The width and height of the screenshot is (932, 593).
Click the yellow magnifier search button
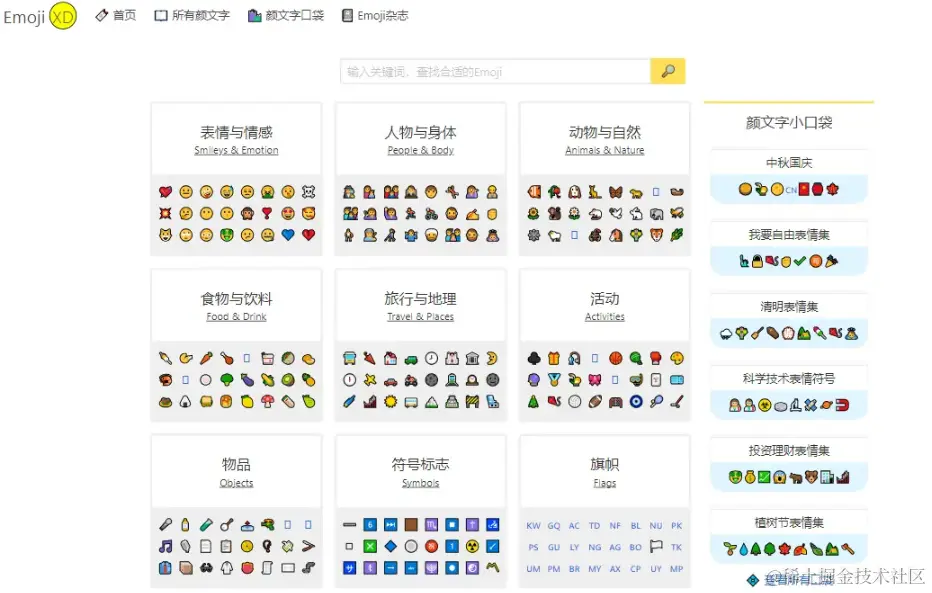click(668, 71)
